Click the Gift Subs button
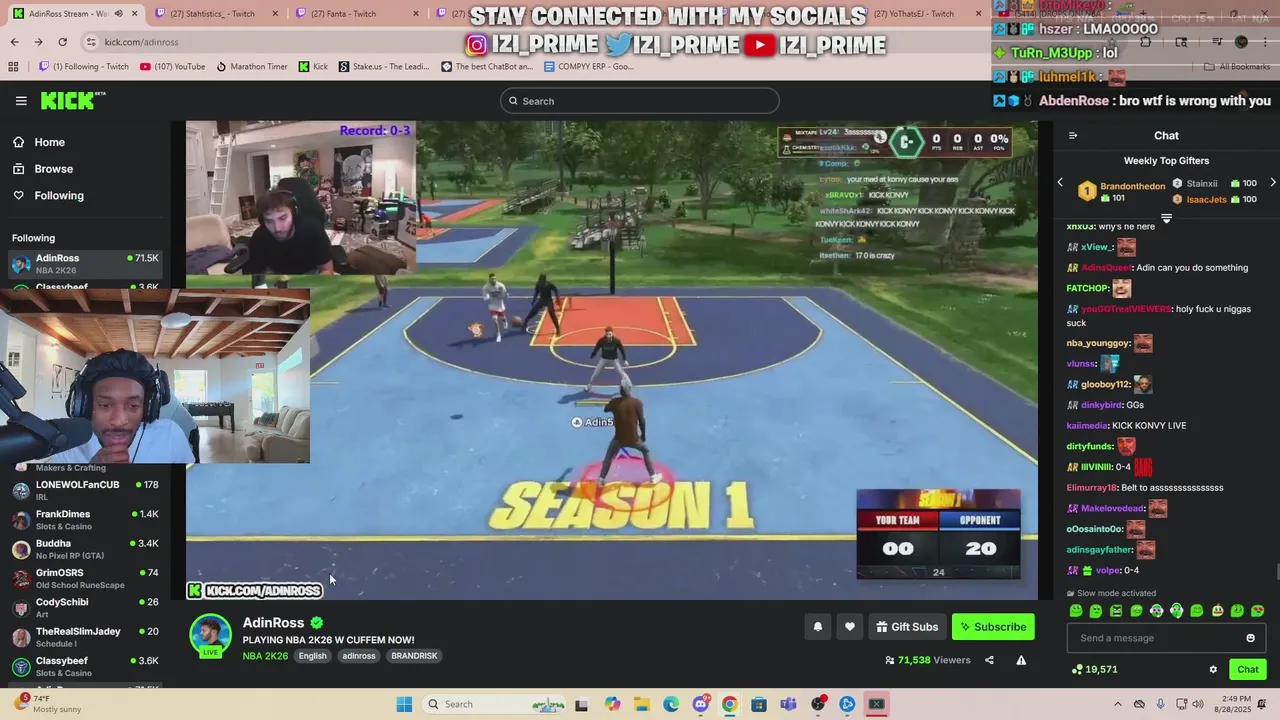 [907, 627]
